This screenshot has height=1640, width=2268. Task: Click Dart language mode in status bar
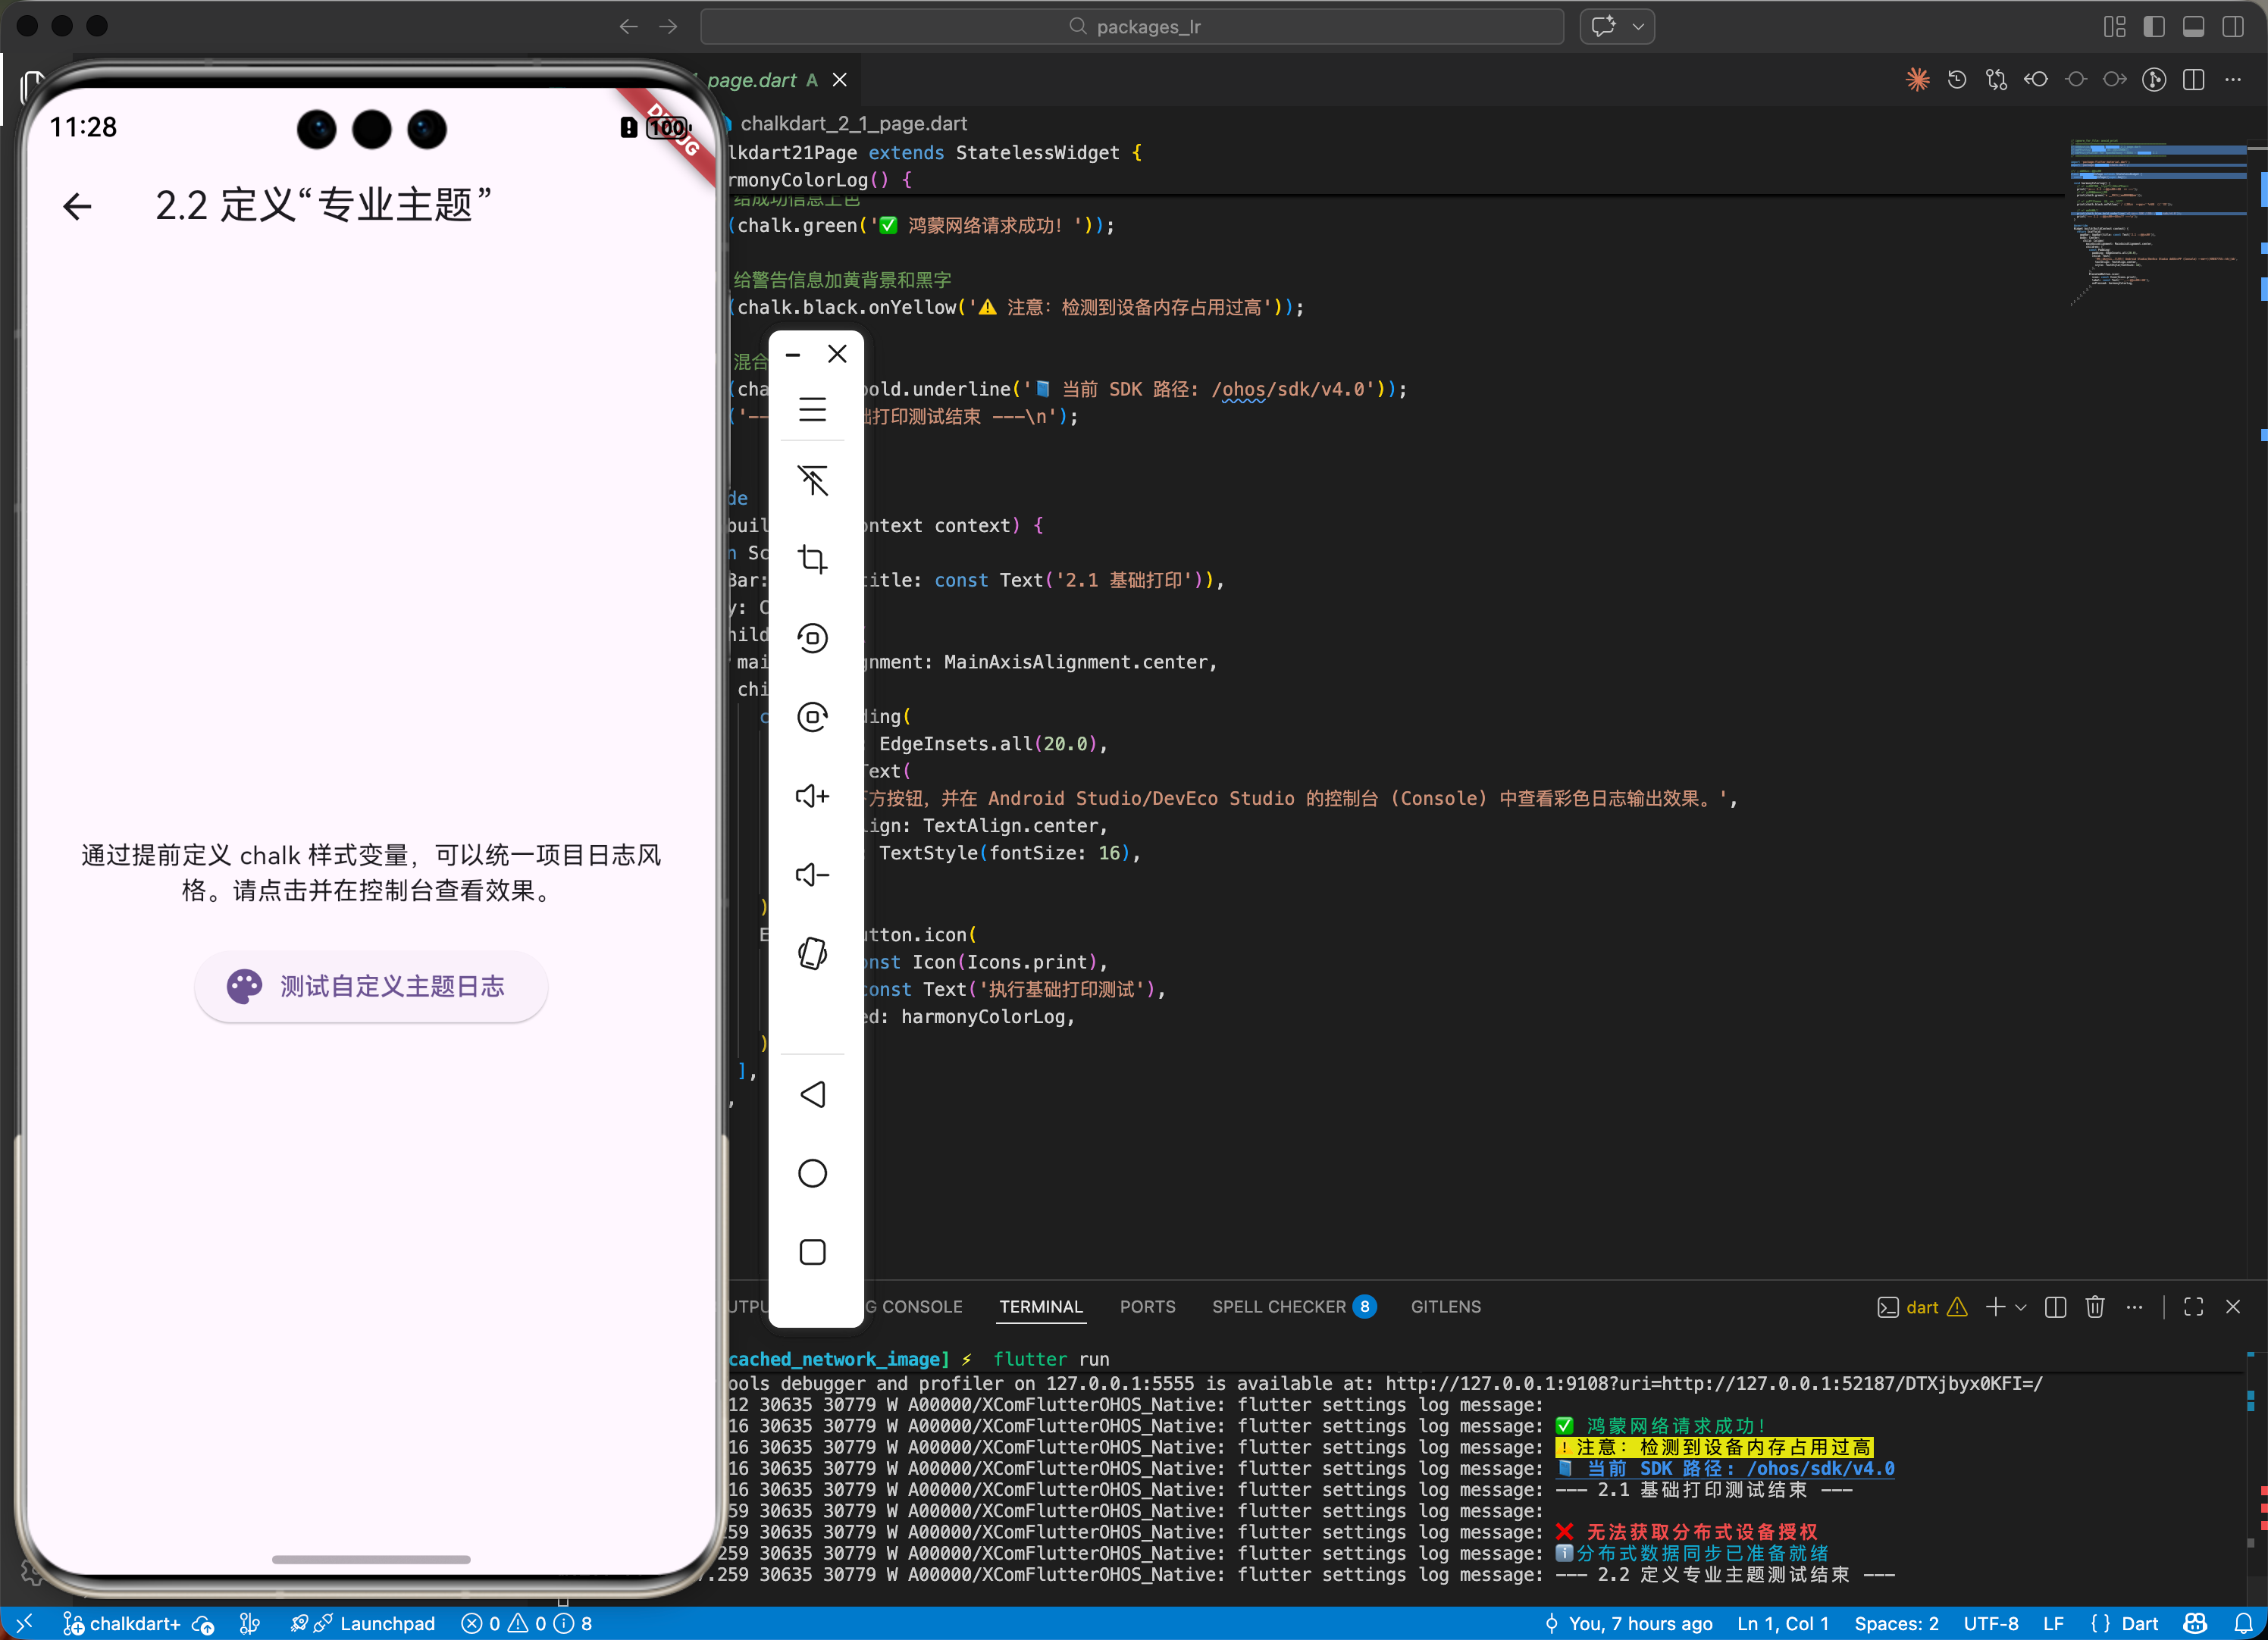click(x=2139, y=1623)
